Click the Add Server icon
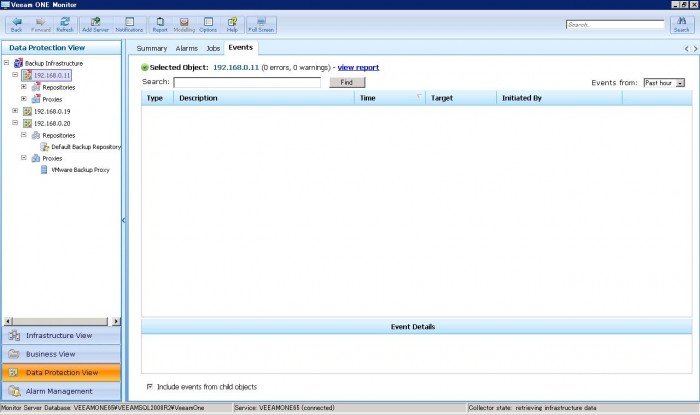This screenshot has height=415, width=700. coord(95,23)
